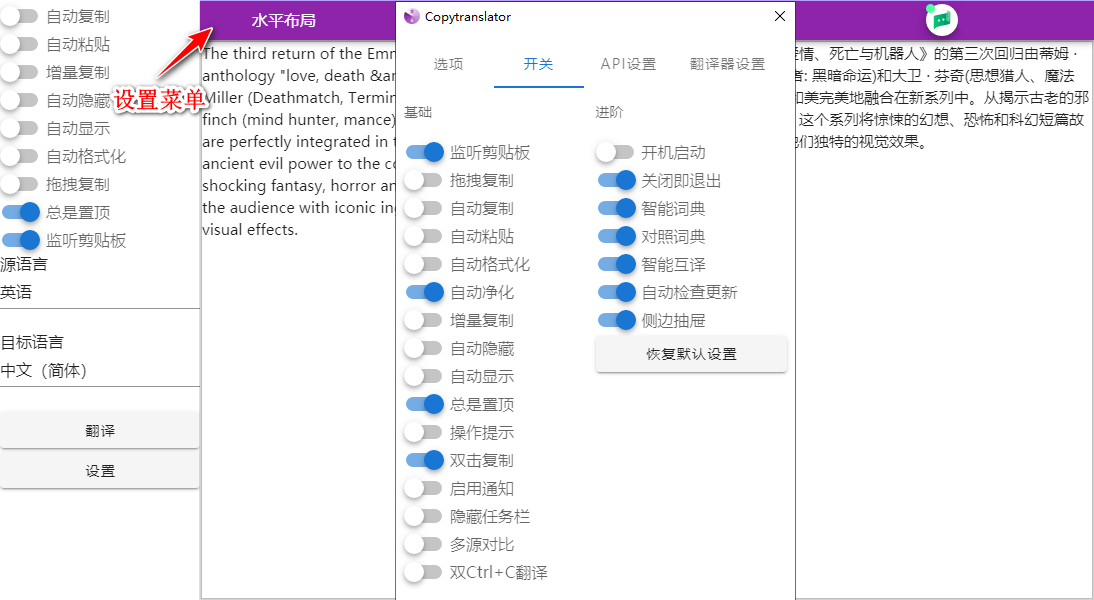Enable 自动复制 in the settings dialog
Image resolution: width=1094 pixels, height=600 pixels.
[x=425, y=208]
